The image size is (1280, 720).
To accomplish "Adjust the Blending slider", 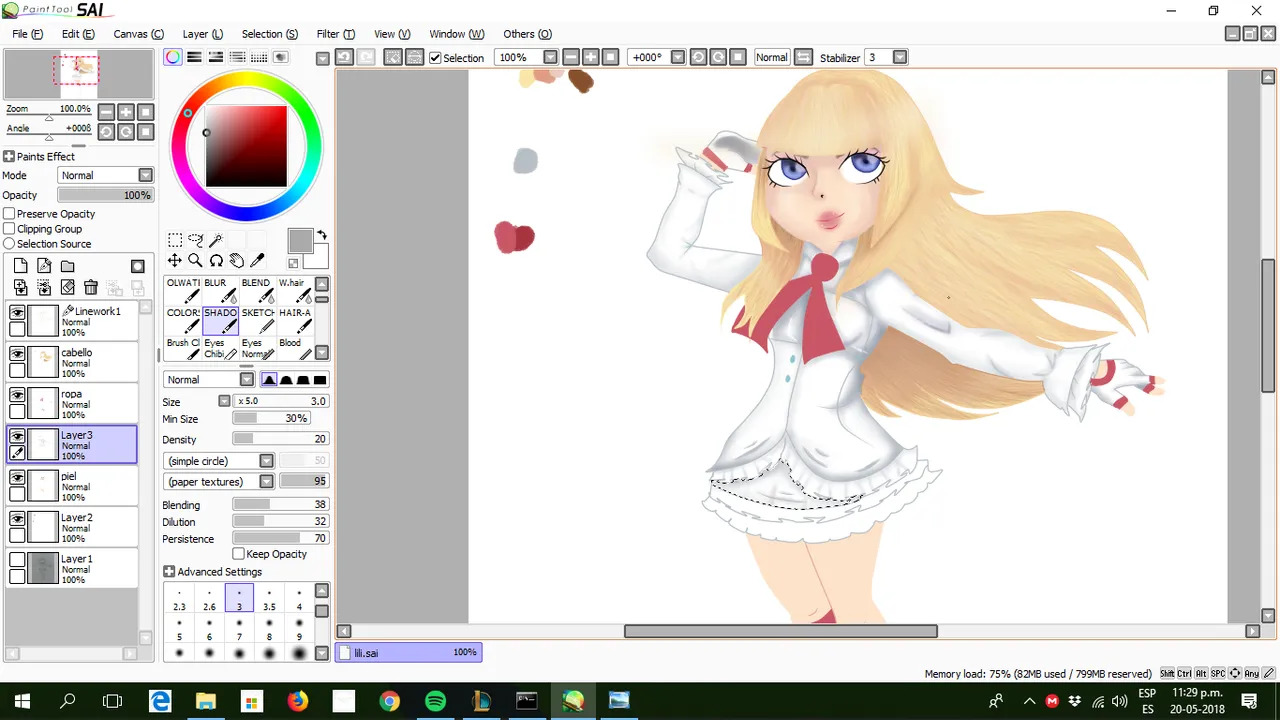I will (280, 505).
